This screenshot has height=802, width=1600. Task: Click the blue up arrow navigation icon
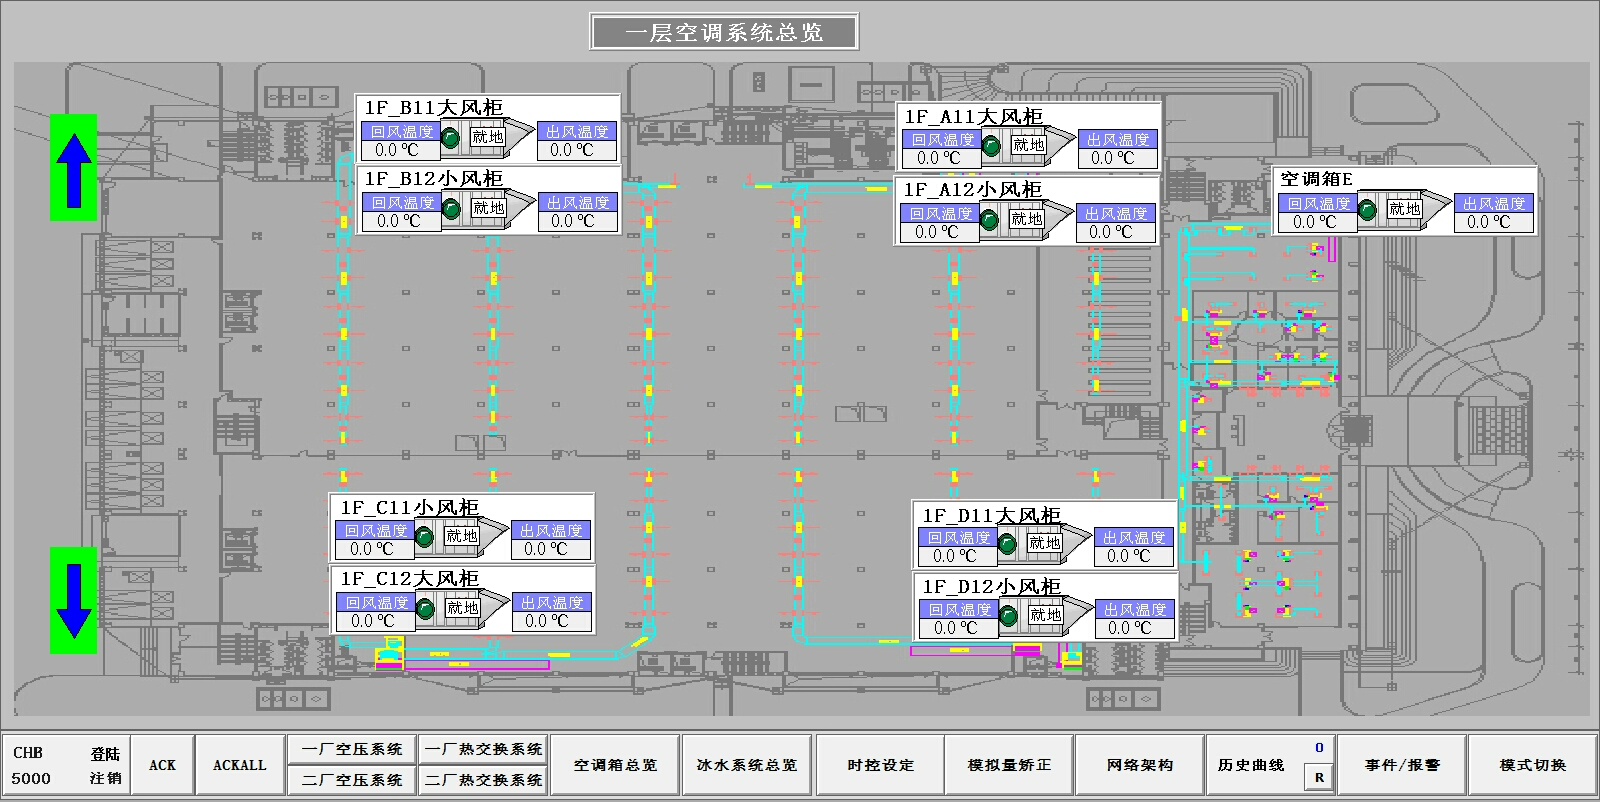[x=74, y=168]
